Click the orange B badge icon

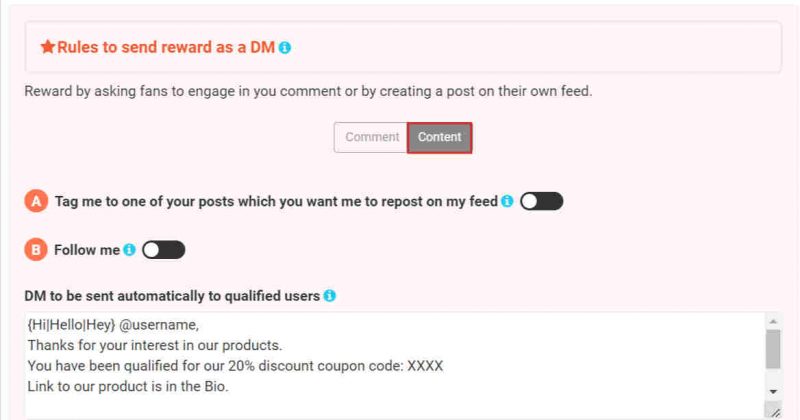tap(36, 250)
